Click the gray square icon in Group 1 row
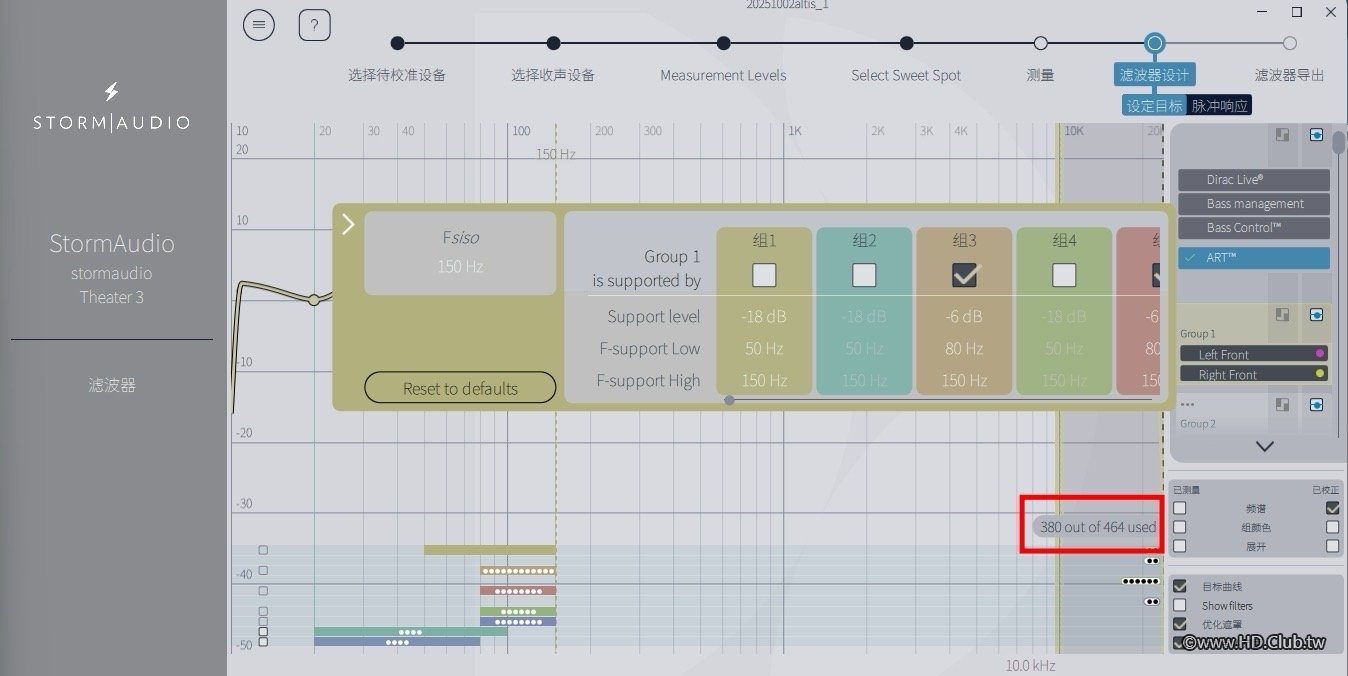 point(1283,315)
